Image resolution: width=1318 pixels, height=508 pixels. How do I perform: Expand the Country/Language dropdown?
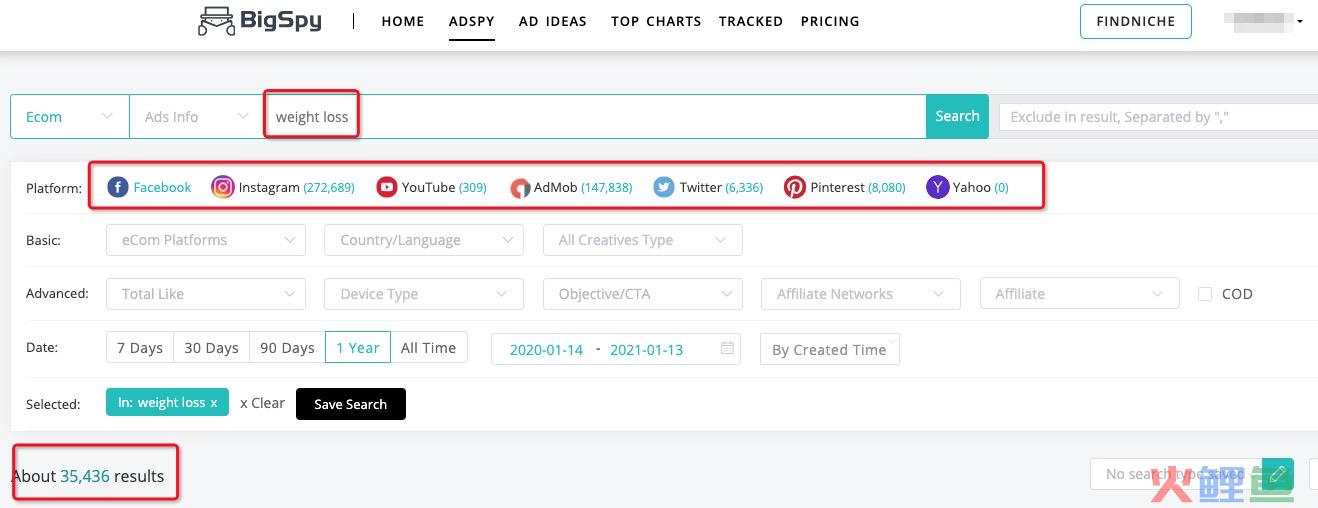(424, 240)
